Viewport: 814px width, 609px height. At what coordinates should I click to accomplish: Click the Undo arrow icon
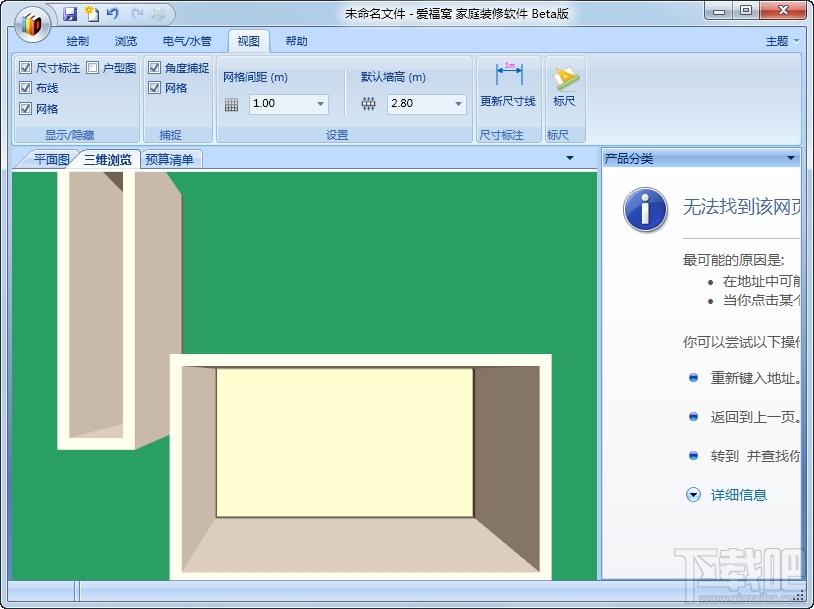tap(113, 13)
